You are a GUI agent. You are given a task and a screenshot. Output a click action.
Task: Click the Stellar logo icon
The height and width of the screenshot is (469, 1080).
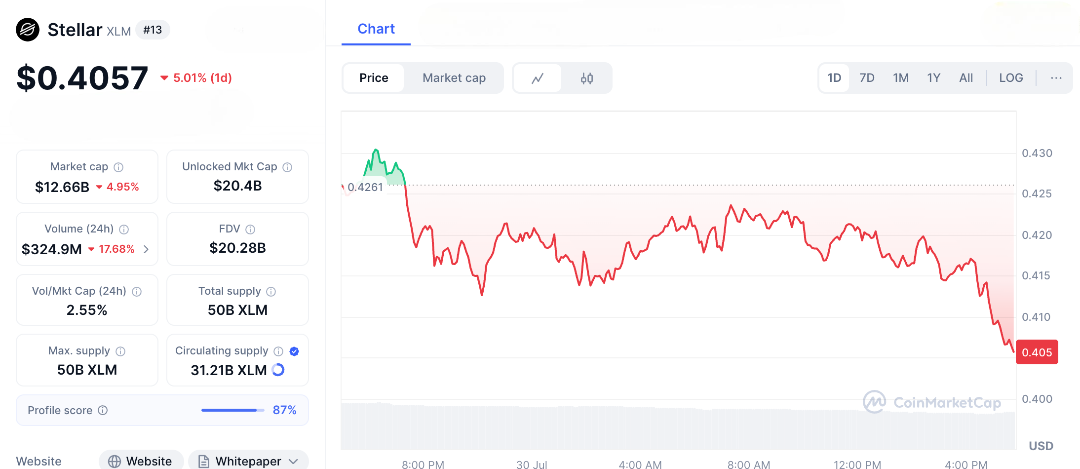(x=27, y=30)
